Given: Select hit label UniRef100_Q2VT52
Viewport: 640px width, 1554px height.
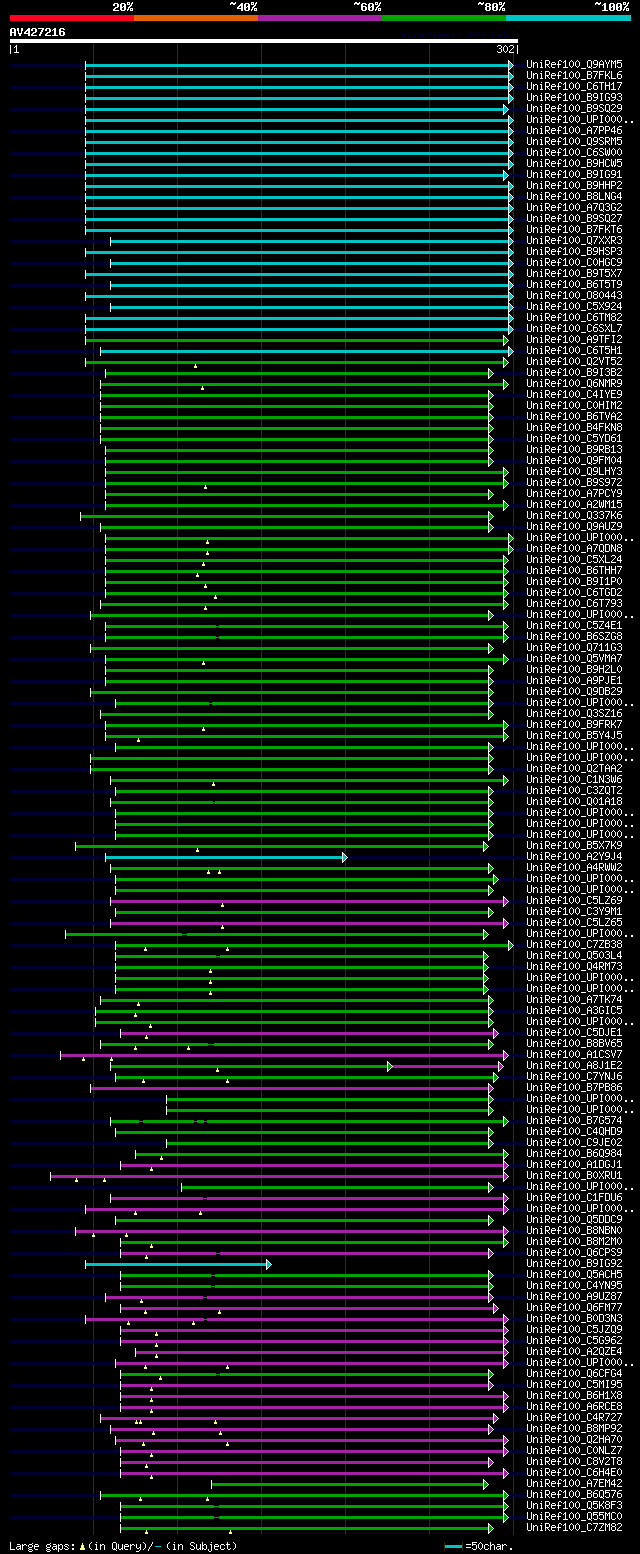Looking at the screenshot, I should 576,361.
